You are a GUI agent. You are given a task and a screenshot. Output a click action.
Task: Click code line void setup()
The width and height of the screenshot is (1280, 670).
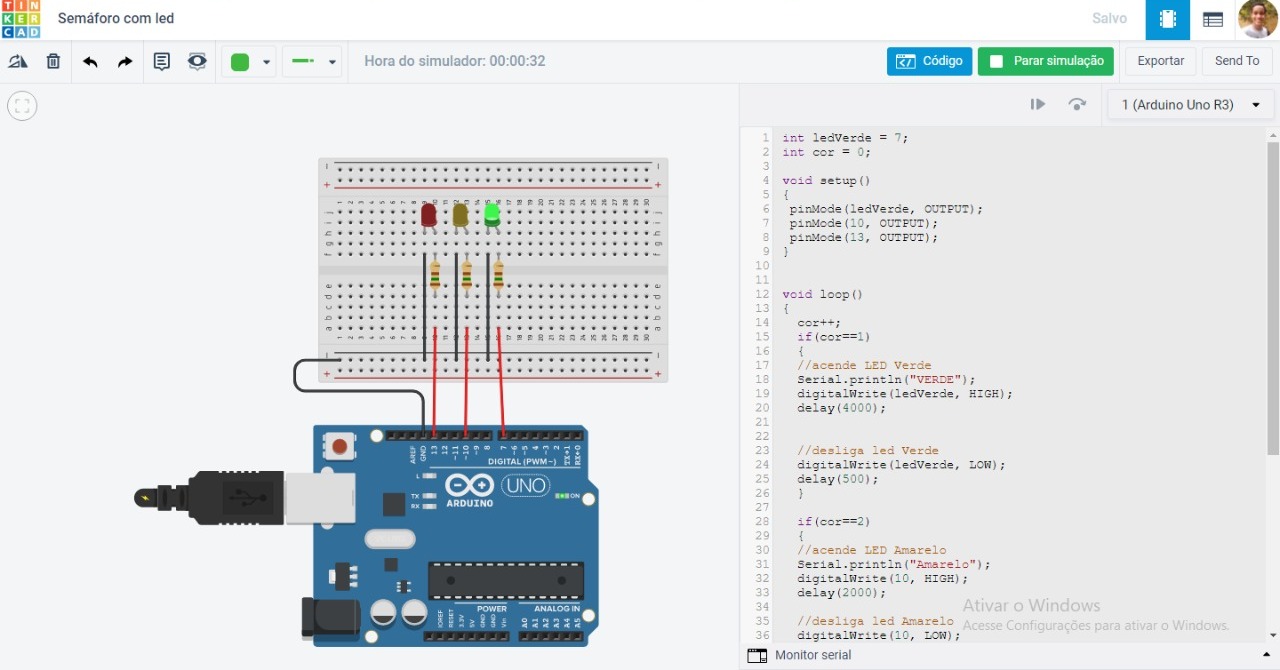pos(827,181)
